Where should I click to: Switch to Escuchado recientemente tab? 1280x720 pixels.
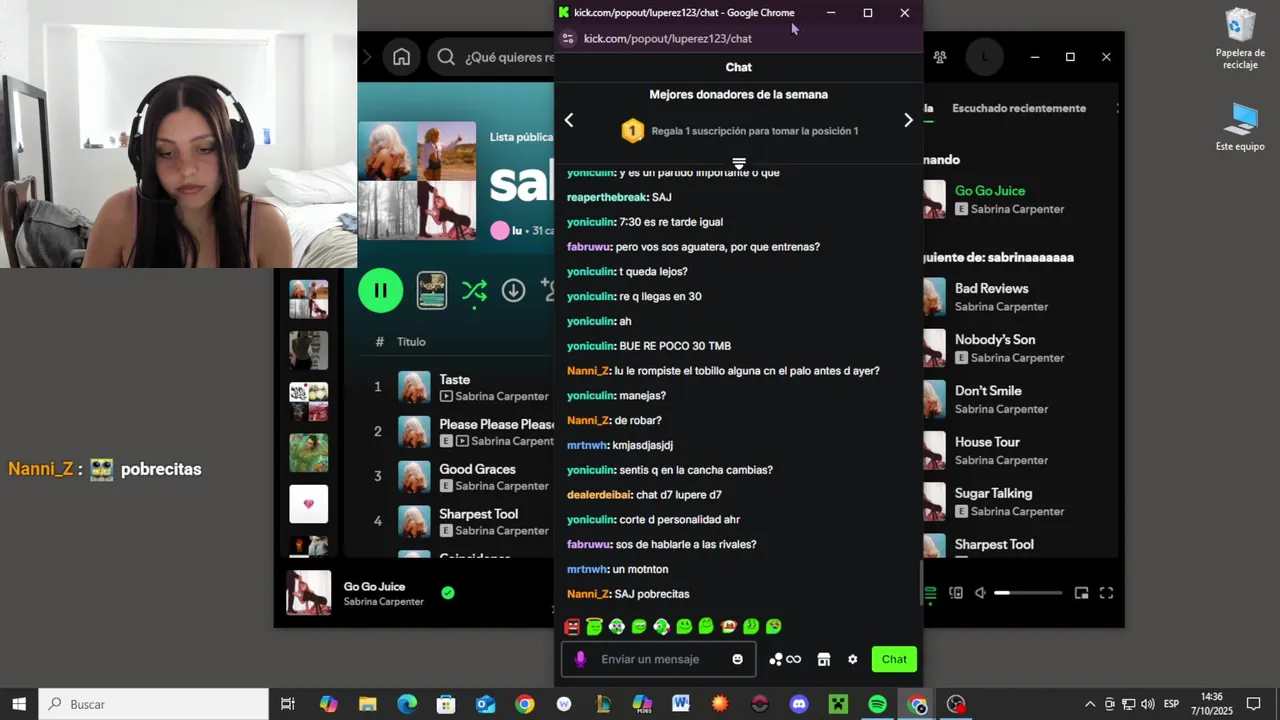coord(1018,108)
